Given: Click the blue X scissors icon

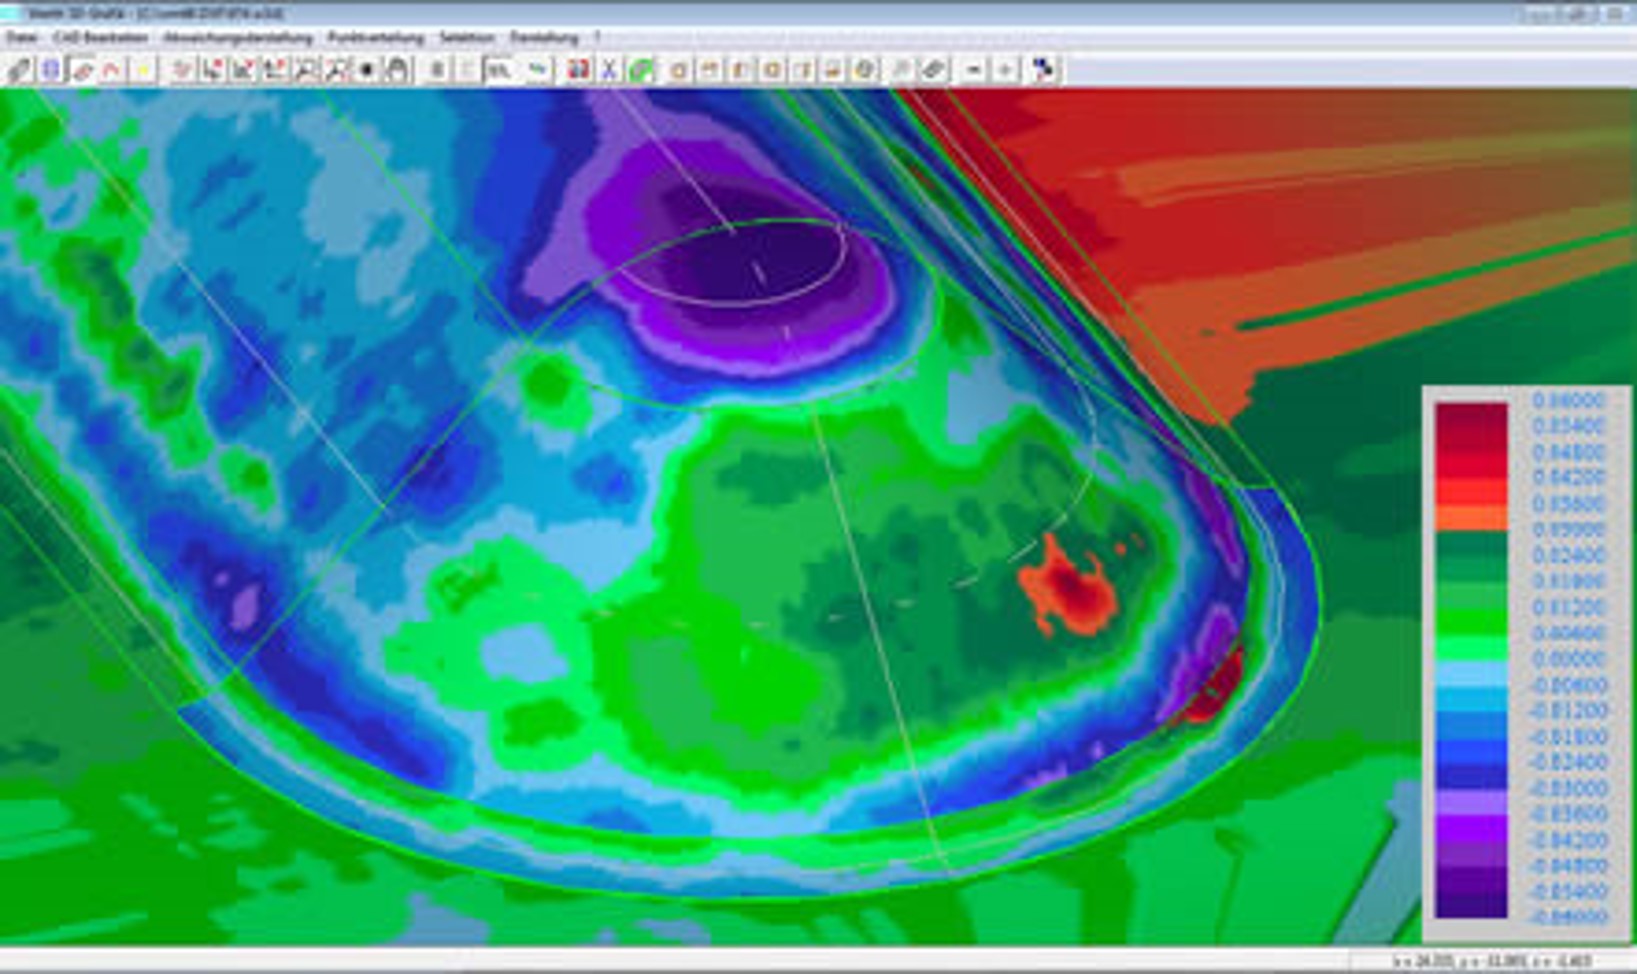Looking at the screenshot, I should coord(608,70).
